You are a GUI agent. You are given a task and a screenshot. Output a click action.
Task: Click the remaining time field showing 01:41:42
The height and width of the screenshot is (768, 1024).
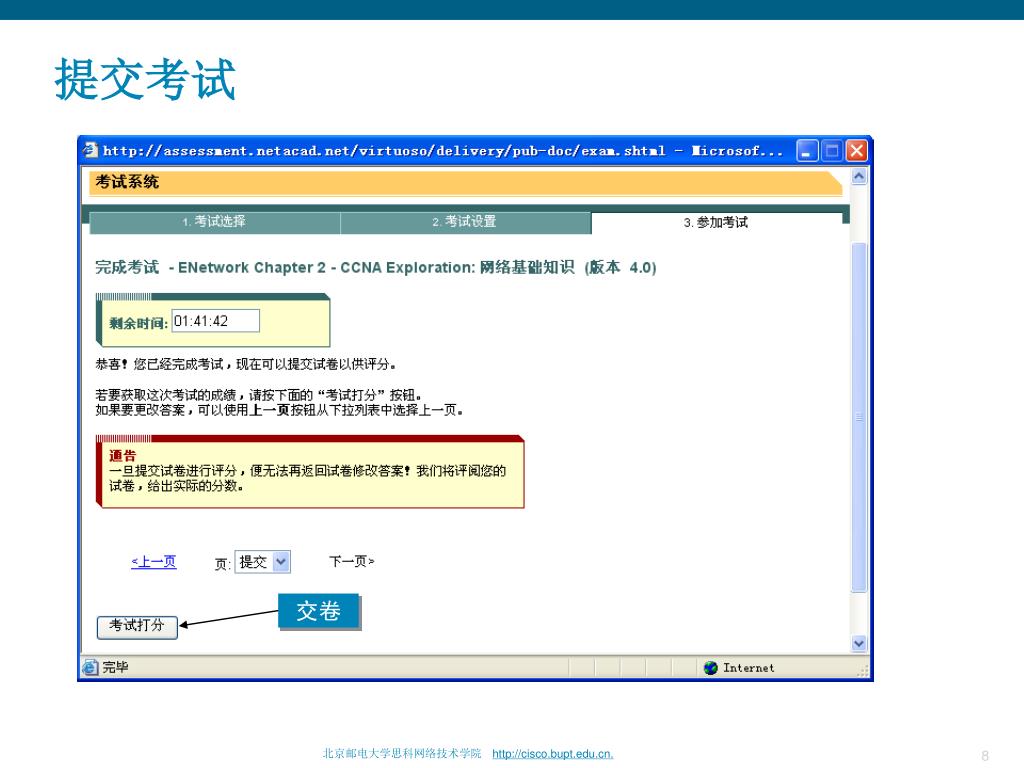(x=216, y=321)
